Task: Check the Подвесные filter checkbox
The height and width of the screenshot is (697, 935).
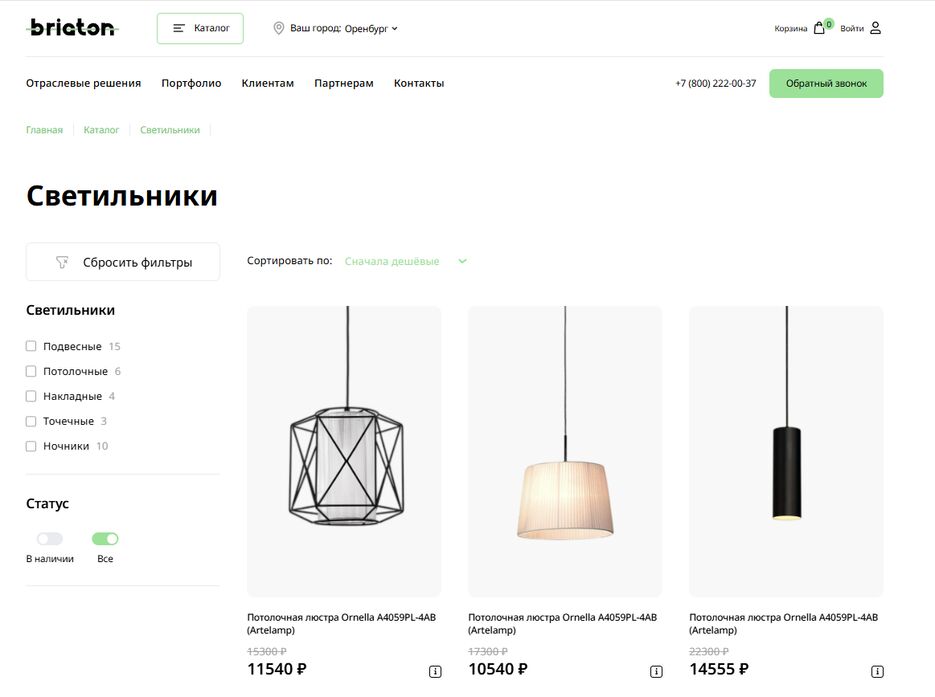Action: (x=31, y=346)
